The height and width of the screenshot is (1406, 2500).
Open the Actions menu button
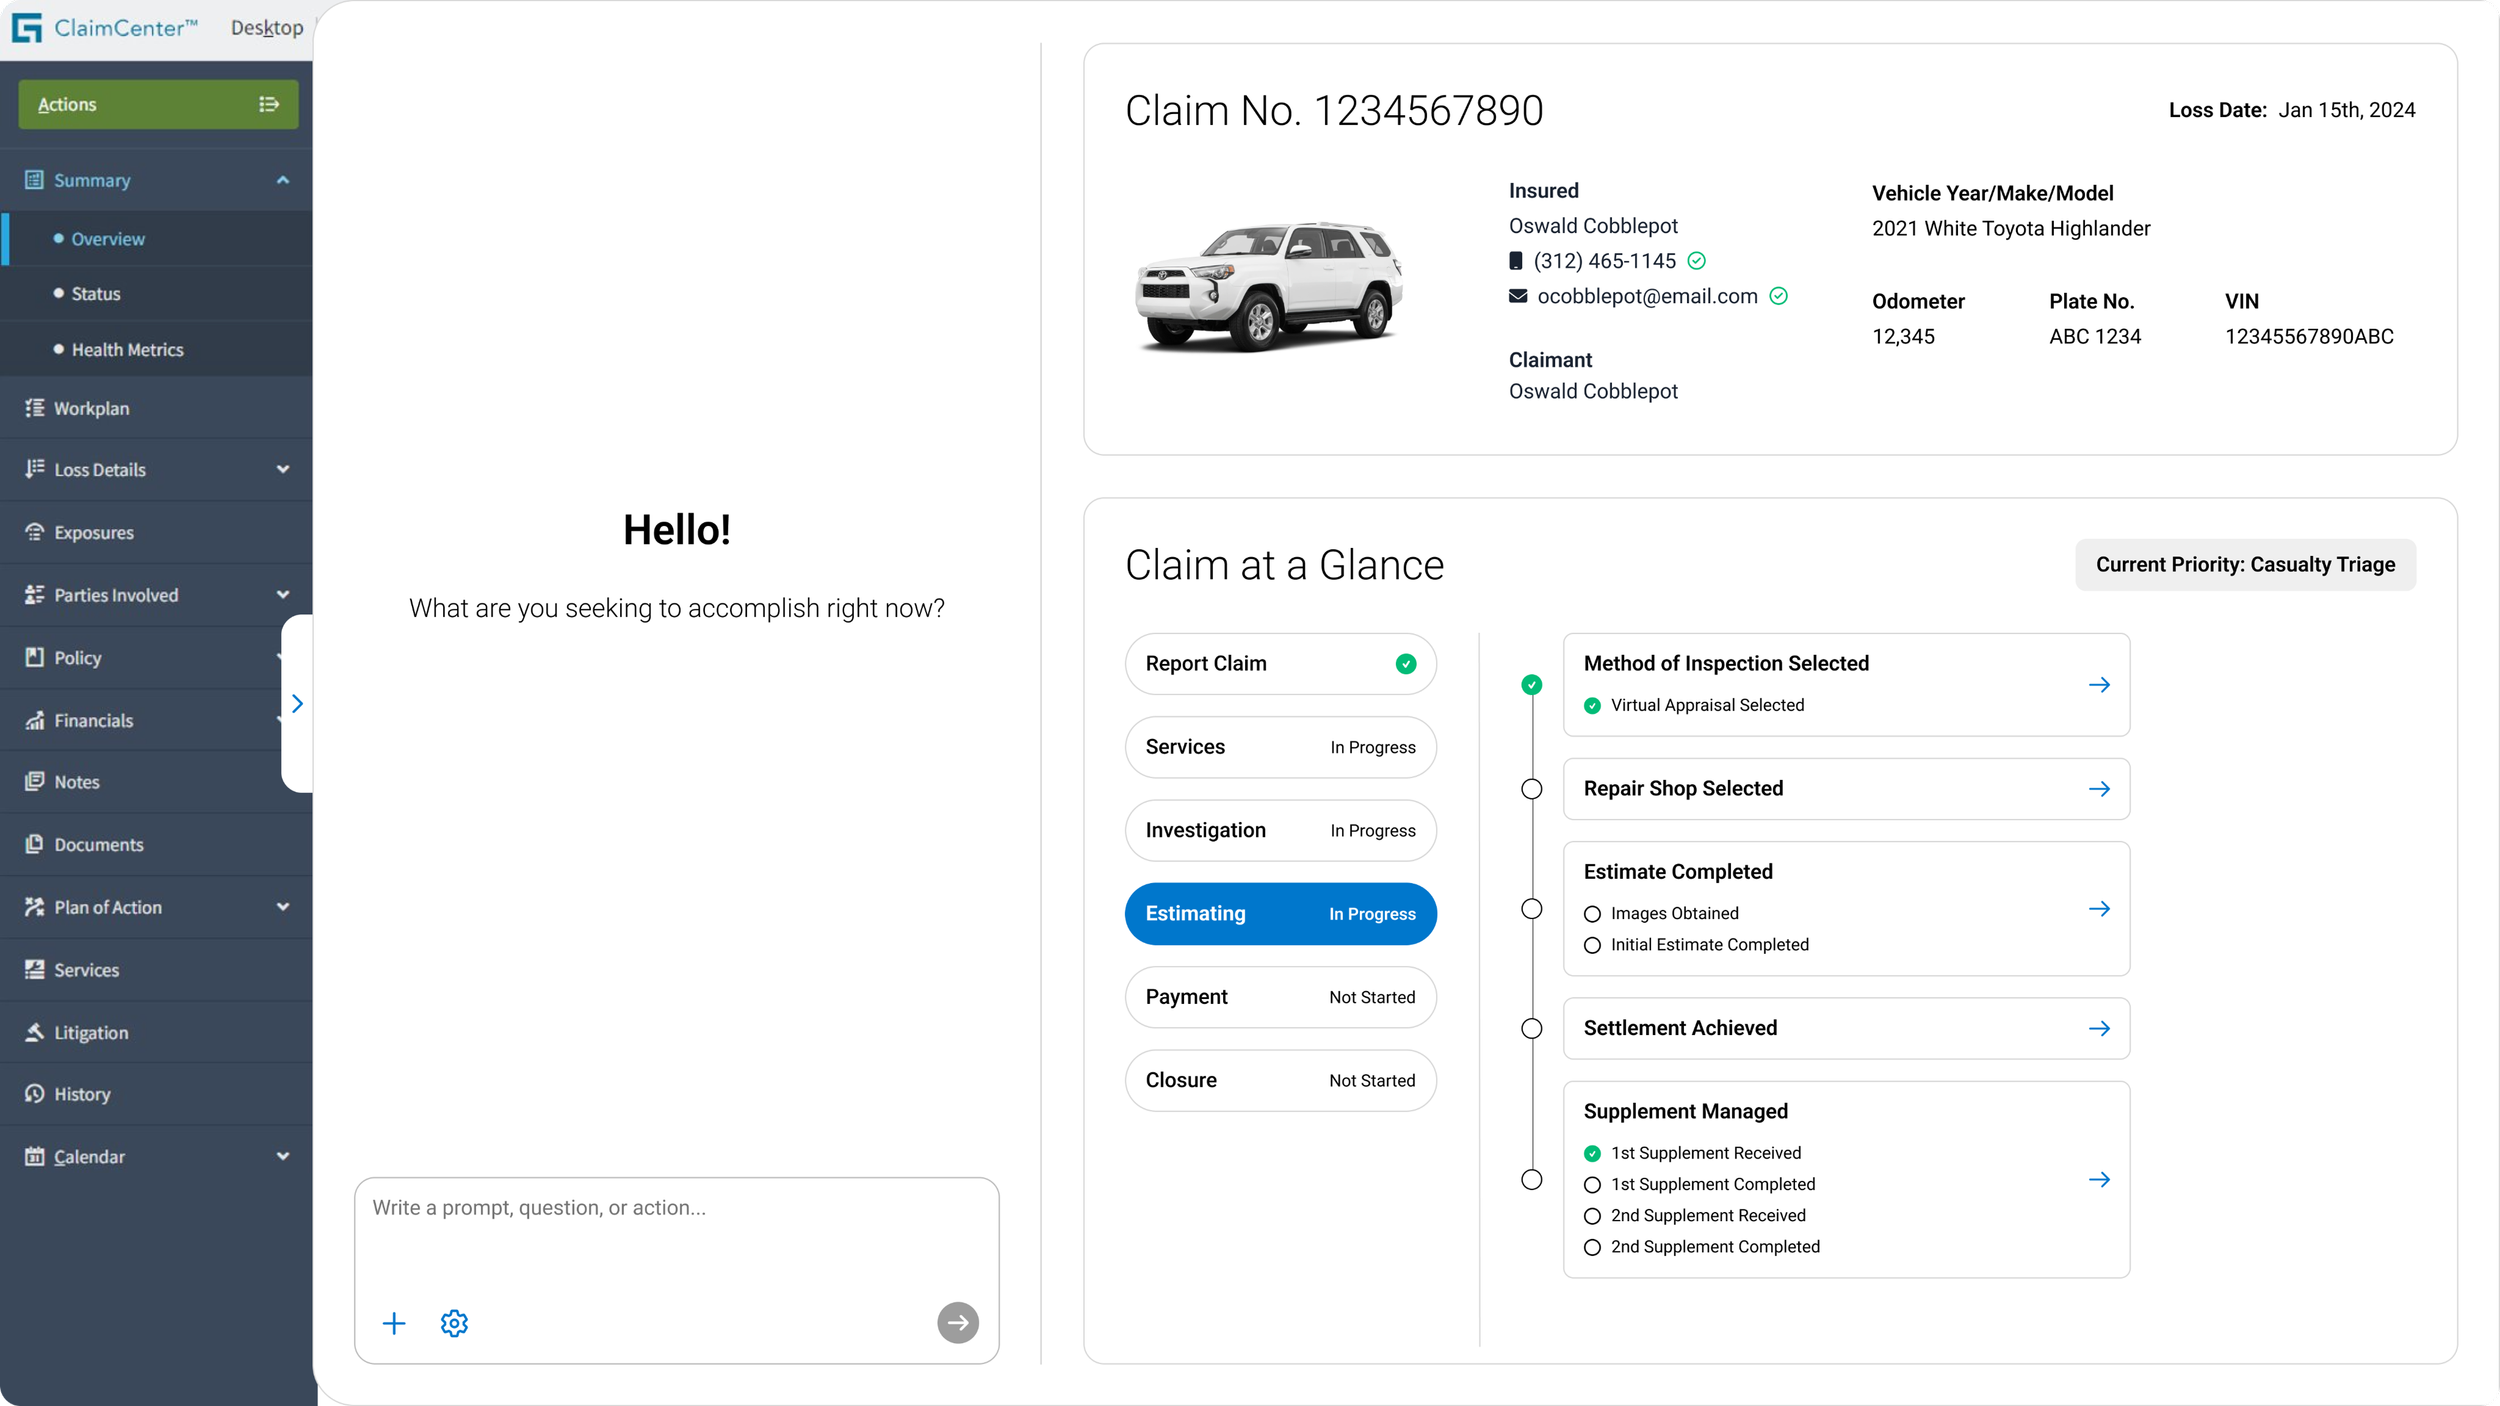coord(158,104)
